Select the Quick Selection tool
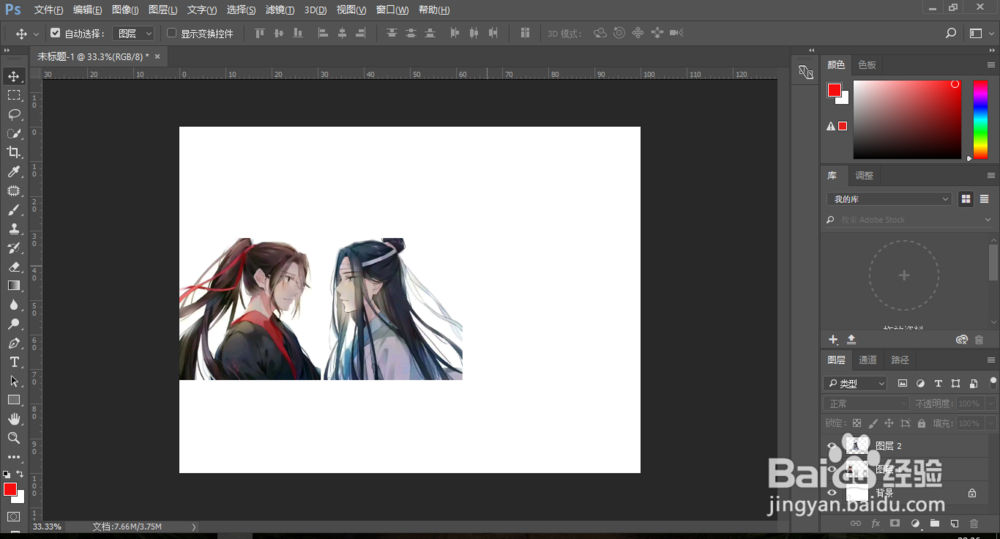 point(13,133)
